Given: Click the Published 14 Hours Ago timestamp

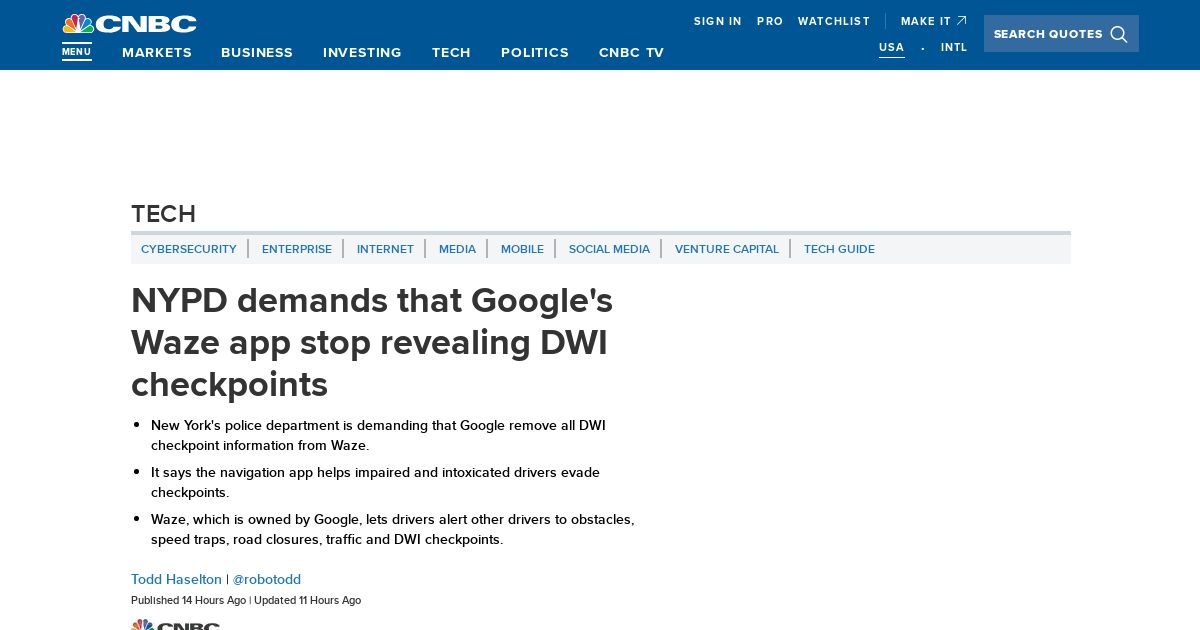Looking at the screenshot, I should [x=188, y=600].
